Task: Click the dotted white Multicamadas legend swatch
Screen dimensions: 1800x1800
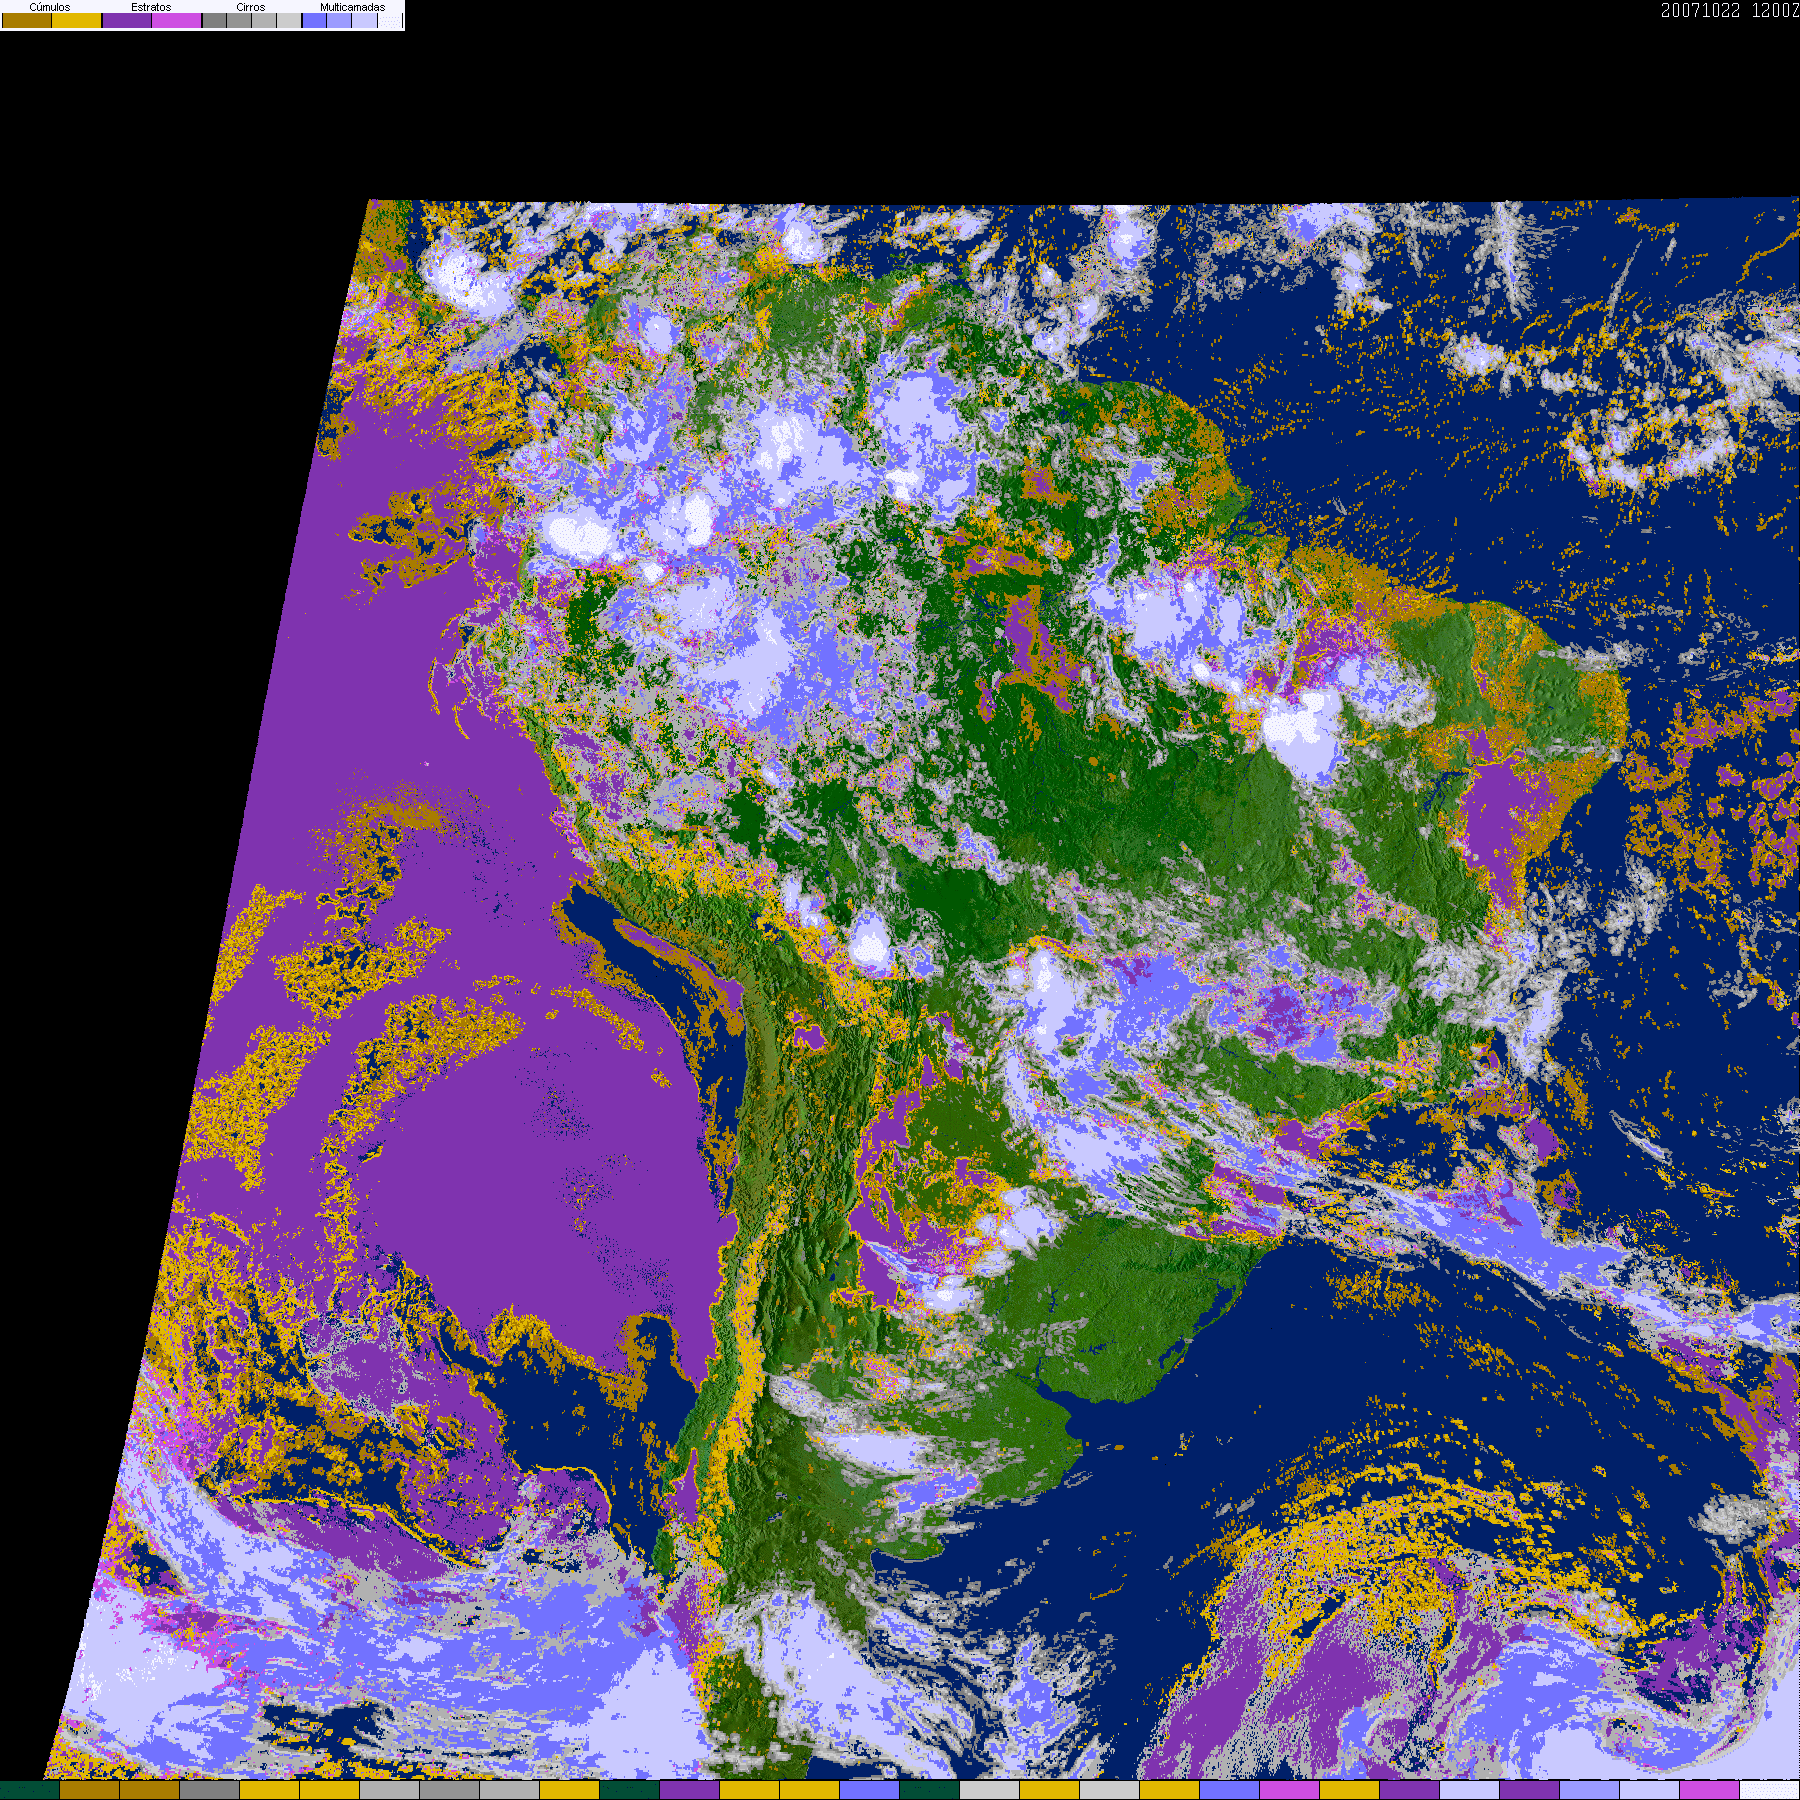Action: click(390, 20)
